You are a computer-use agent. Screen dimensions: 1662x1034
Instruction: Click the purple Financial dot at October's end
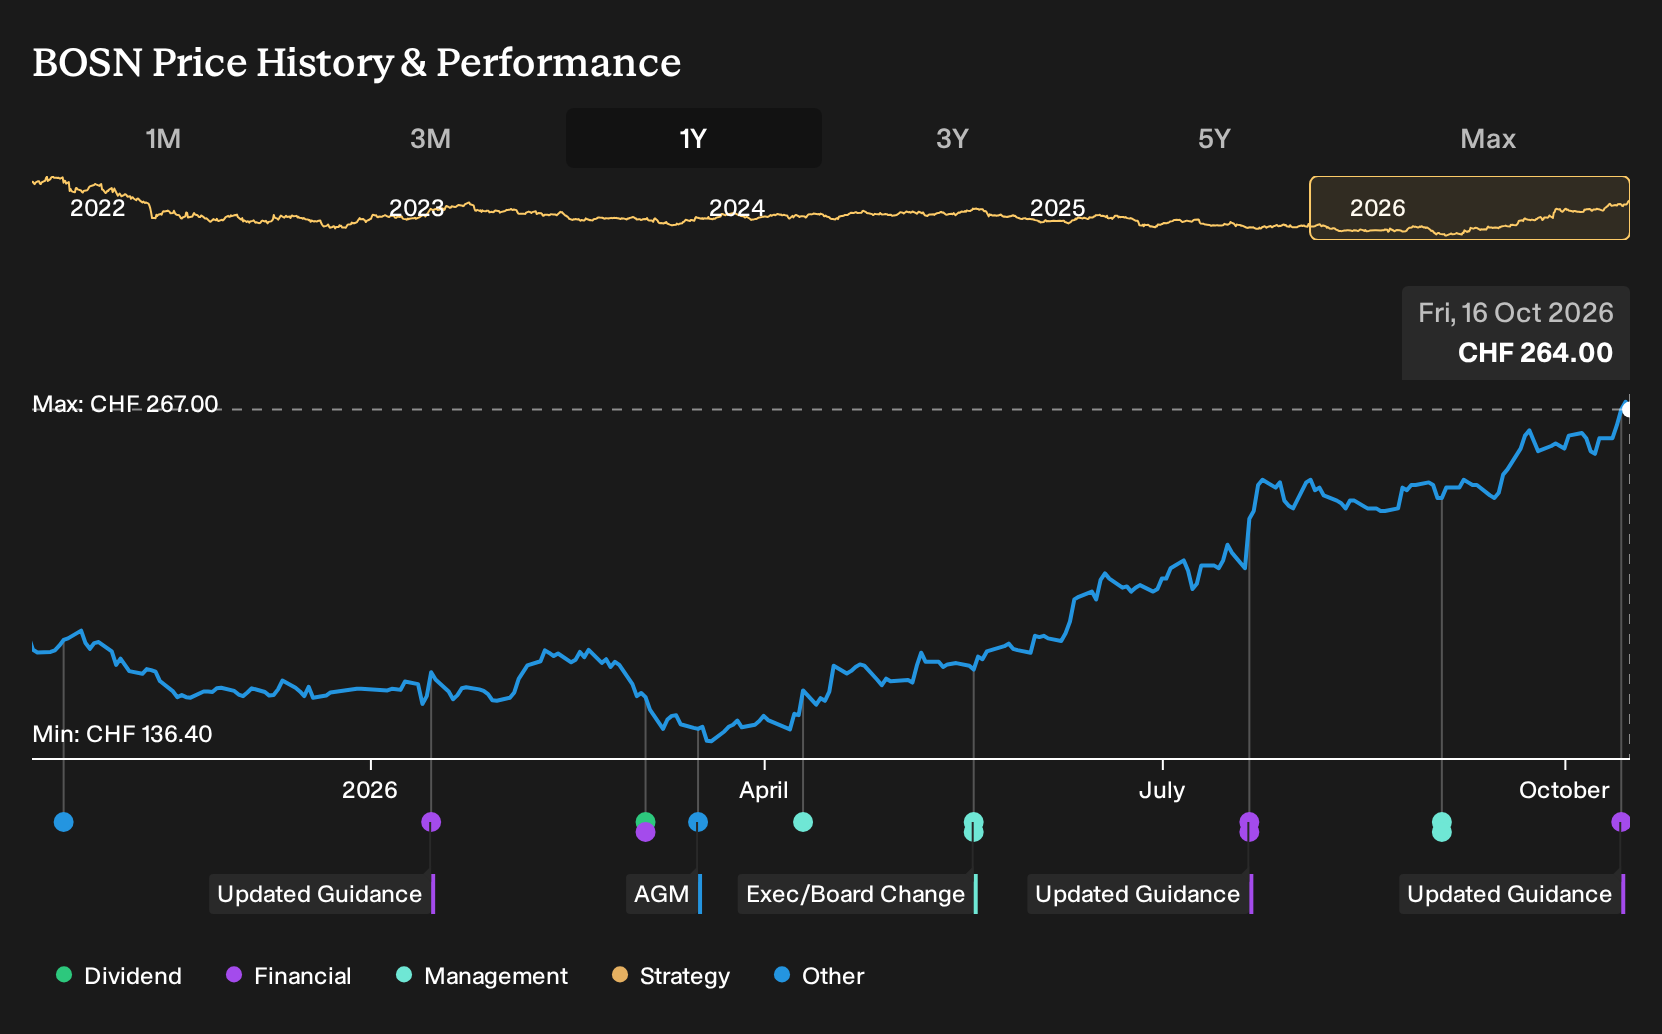click(x=1621, y=822)
